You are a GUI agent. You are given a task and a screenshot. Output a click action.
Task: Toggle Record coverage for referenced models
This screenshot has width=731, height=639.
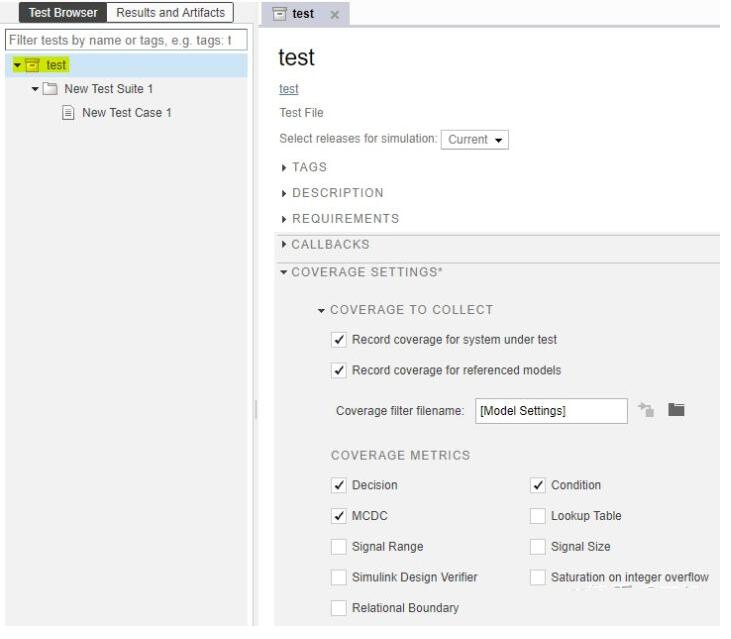[x=339, y=371]
